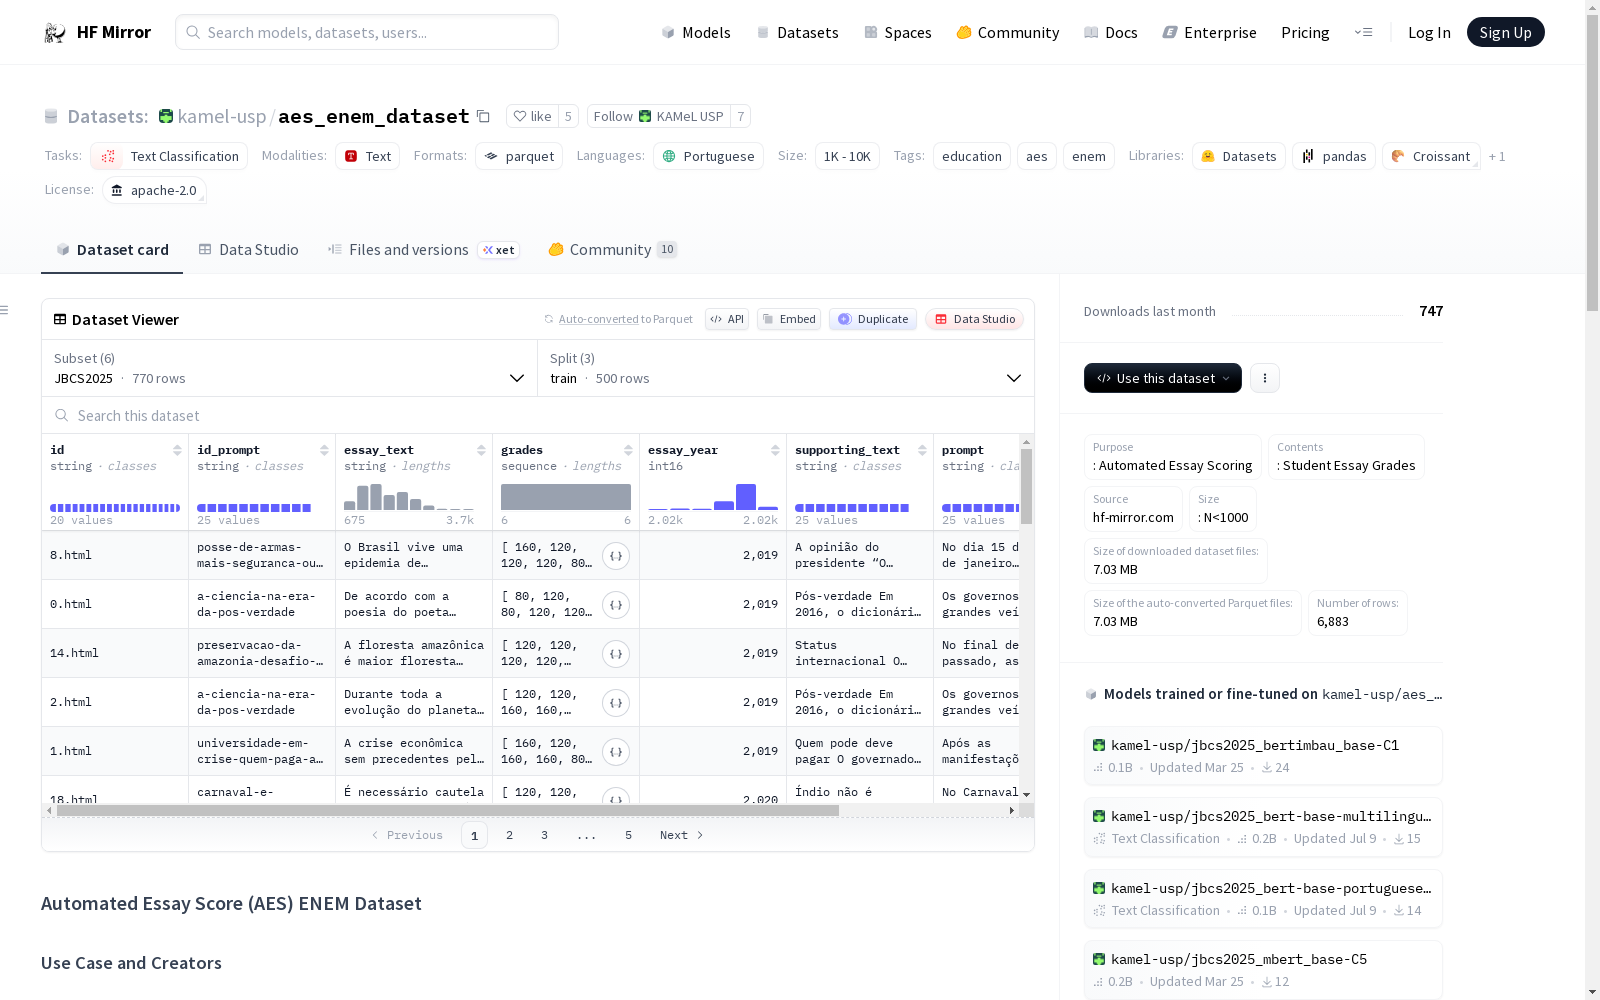Screen dimensions: 1600x1000
Task: Open the navigation overflow menu icon
Action: (1363, 32)
